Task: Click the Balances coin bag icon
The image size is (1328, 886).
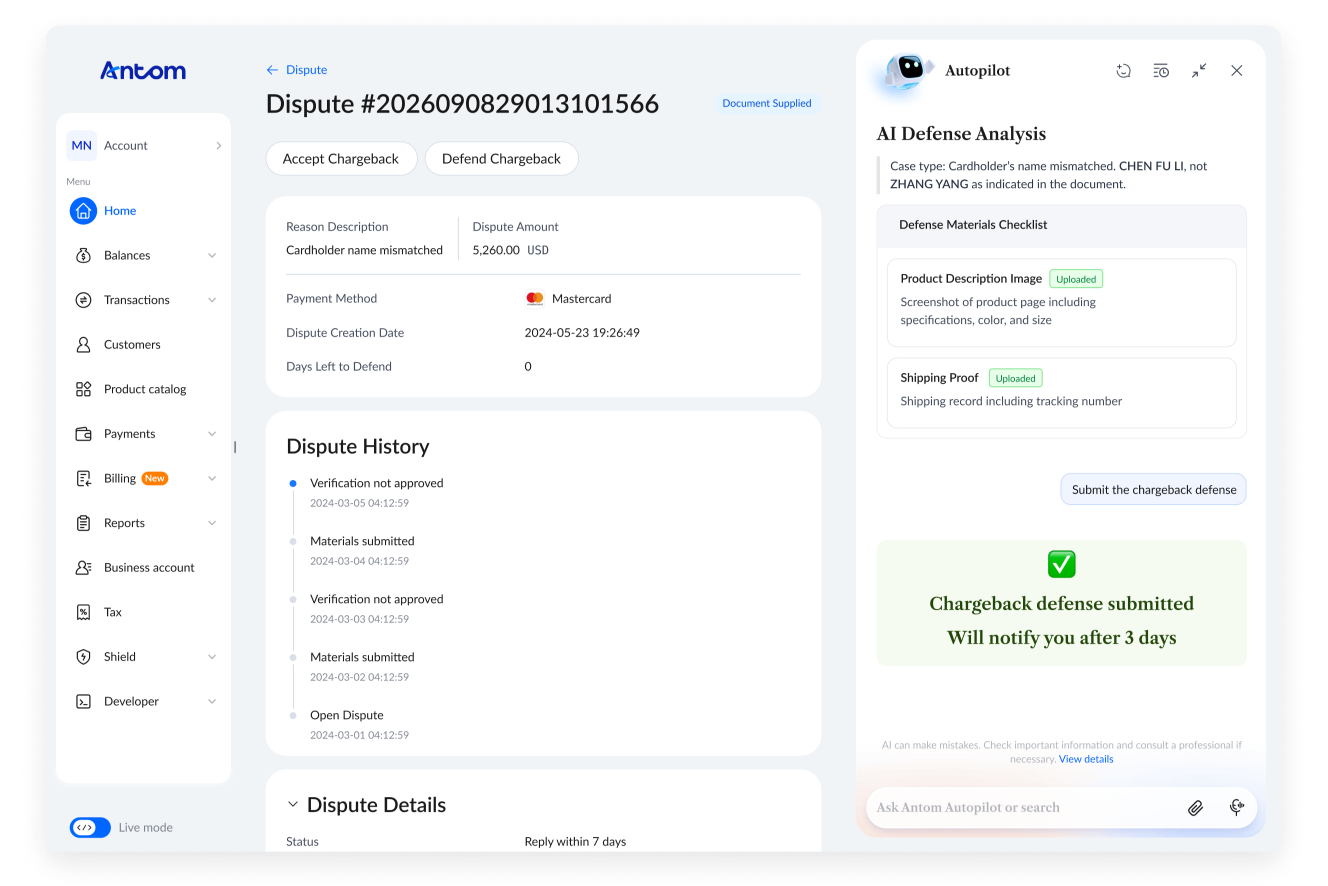Action: coord(84,255)
